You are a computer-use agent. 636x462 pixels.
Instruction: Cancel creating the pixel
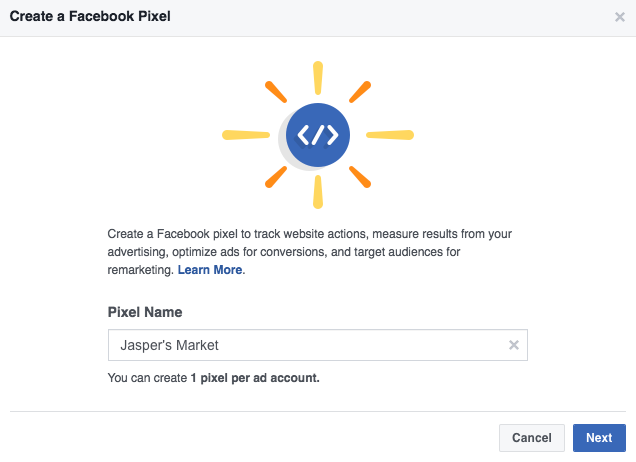point(532,438)
